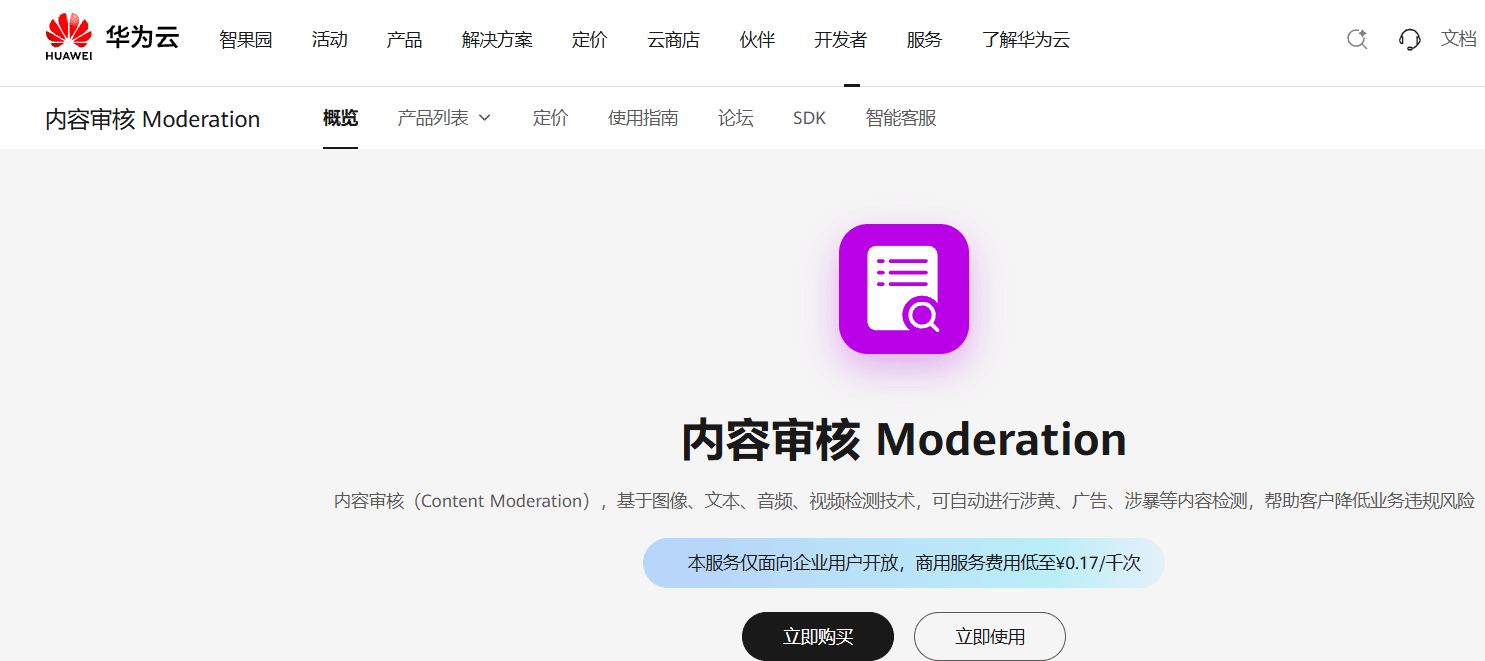Open the 云商店 menu
This screenshot has height=661, width=1485.
pyautogui.click(x=673, y=40)
